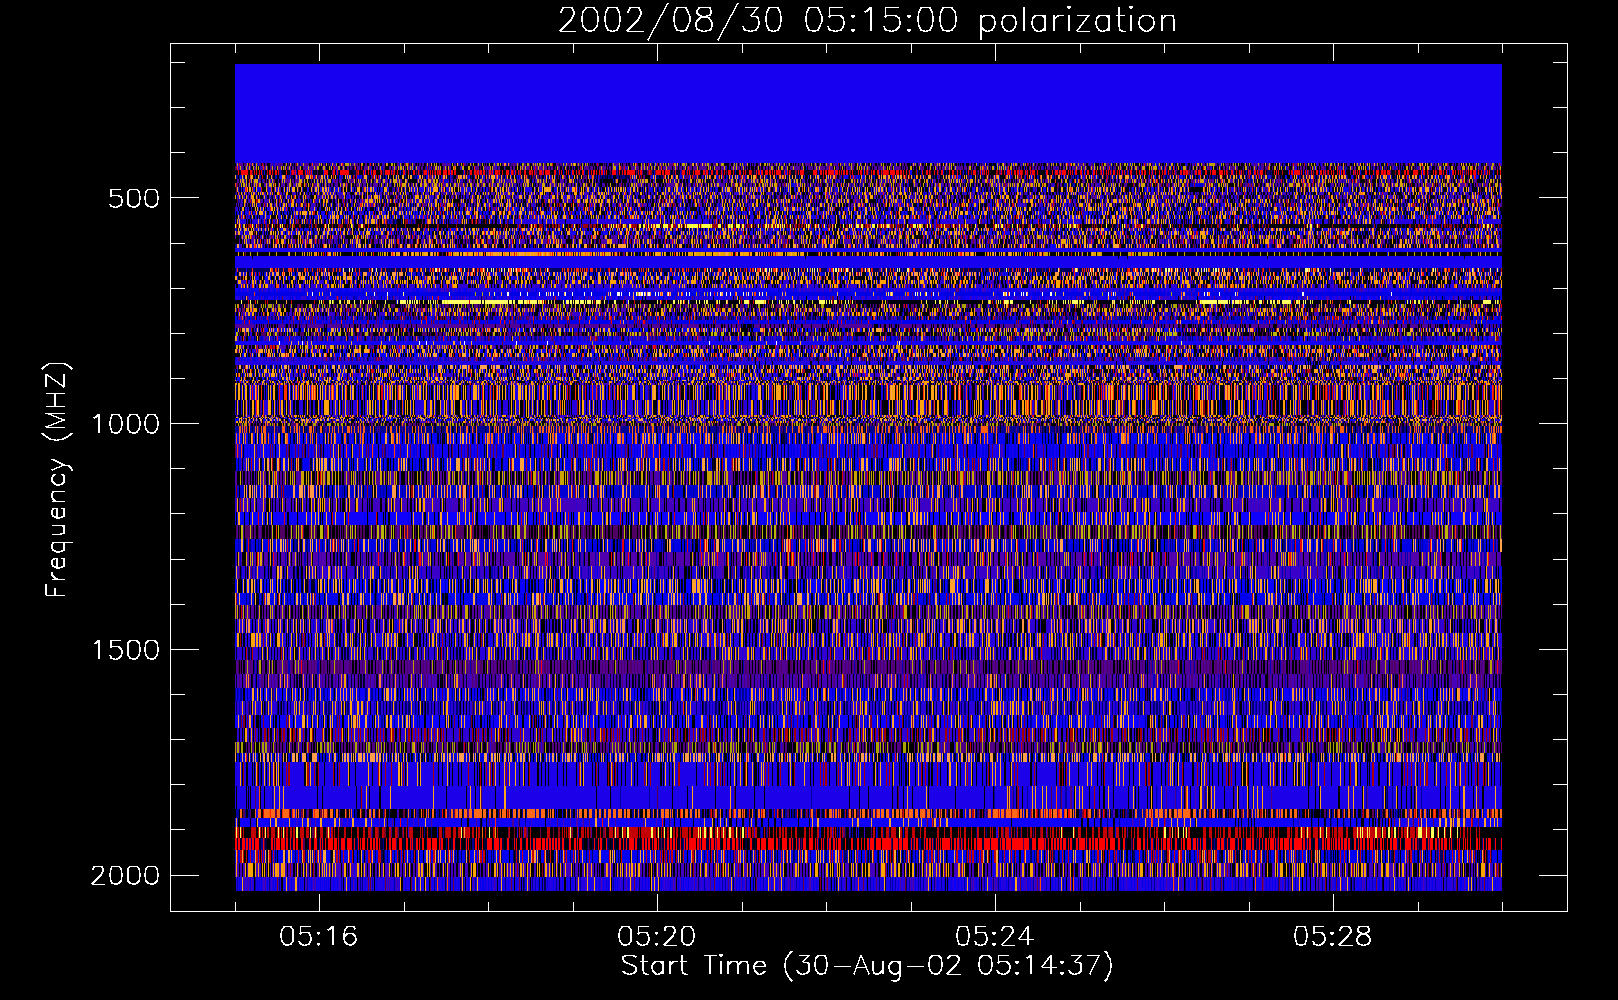Click the red horizontal band near 1900 MHz

(x=868, y=838)
